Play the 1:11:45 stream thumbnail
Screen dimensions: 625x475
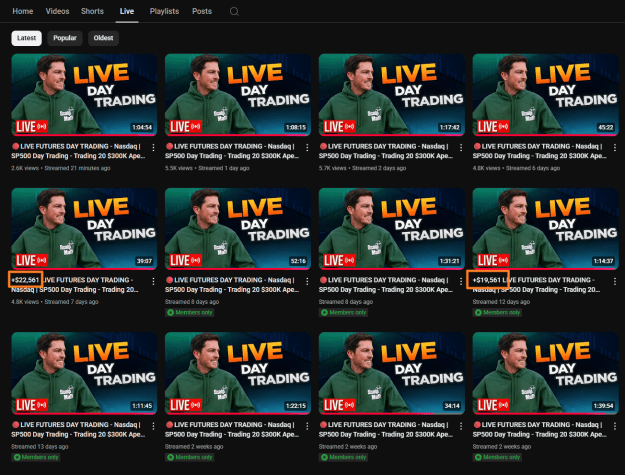click(84, 373)
